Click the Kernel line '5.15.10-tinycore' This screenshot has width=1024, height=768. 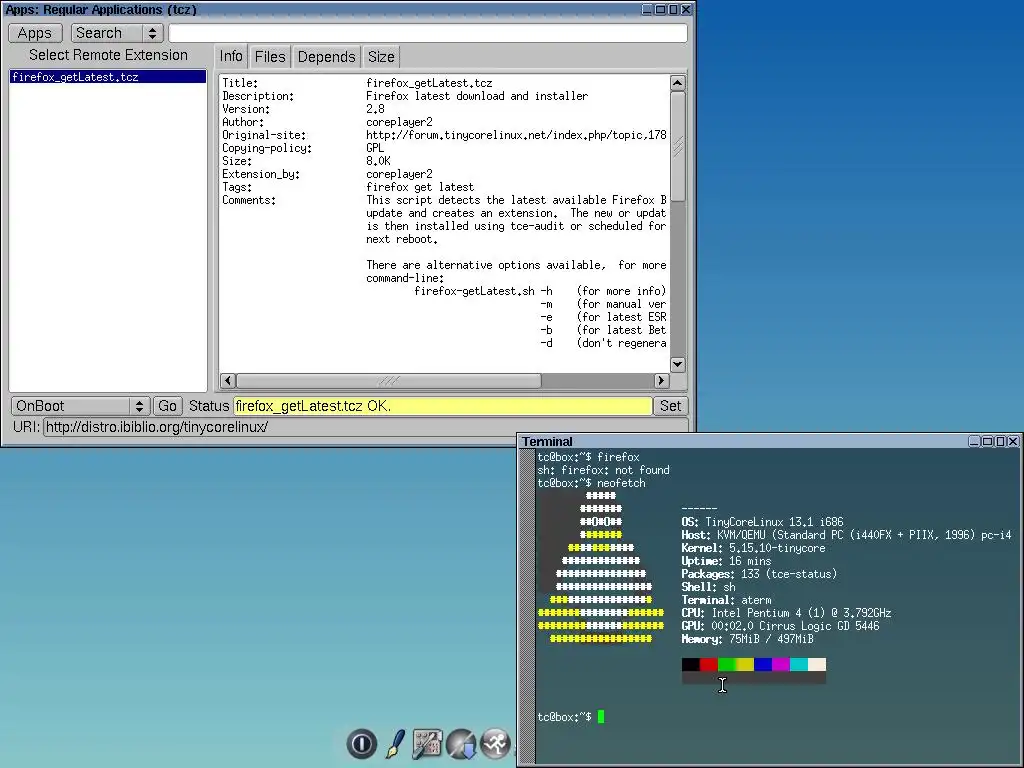[753, 548]
